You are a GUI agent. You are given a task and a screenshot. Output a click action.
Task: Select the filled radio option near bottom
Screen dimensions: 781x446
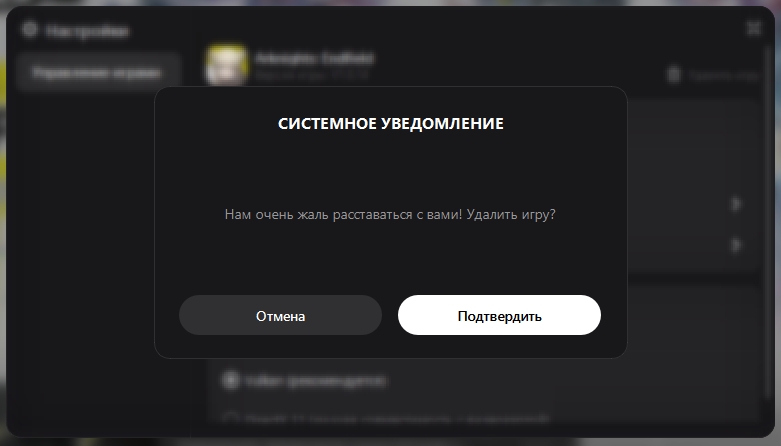(x=230, y=380)
